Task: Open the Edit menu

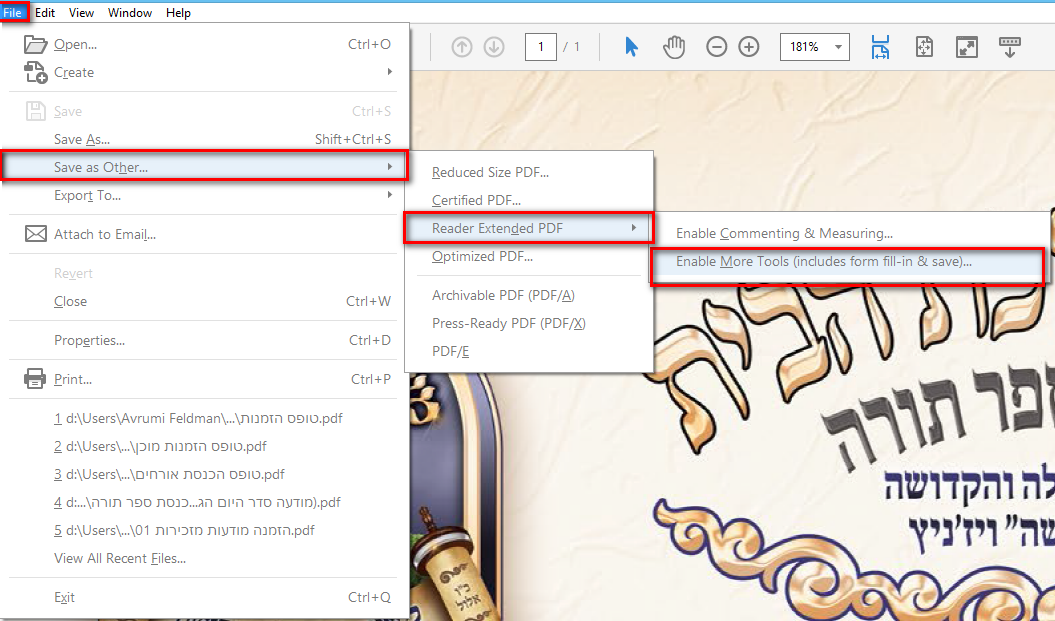Action: point(44,13)
